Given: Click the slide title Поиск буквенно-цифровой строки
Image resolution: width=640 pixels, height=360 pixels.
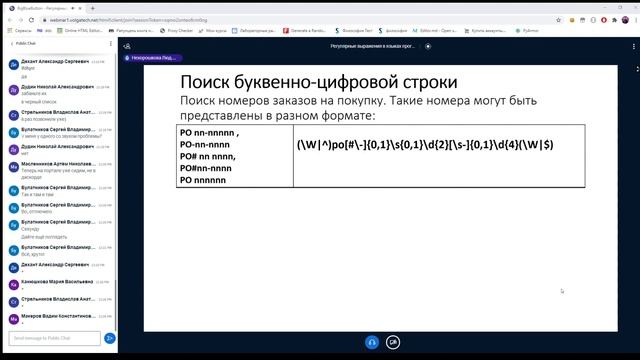Looking at the screenshot, I should coord(319,82).
